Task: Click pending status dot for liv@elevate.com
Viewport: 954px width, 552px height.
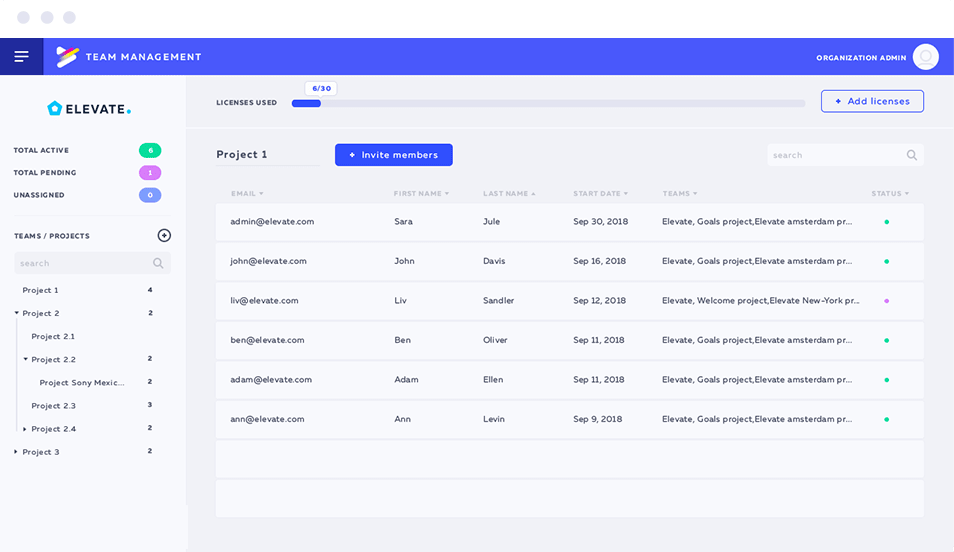Action: click(x=886, y=301)
